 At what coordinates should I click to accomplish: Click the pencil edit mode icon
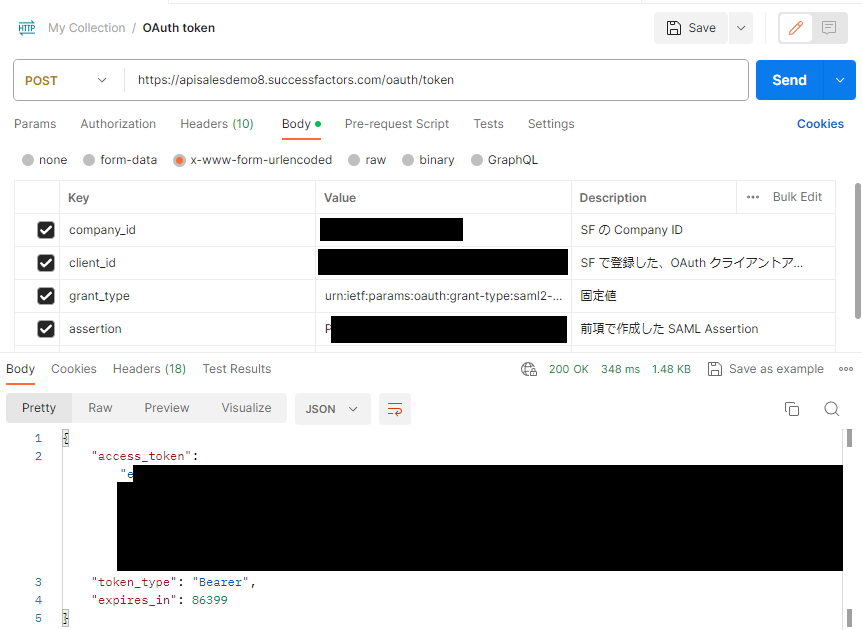(x=796, y=28)
